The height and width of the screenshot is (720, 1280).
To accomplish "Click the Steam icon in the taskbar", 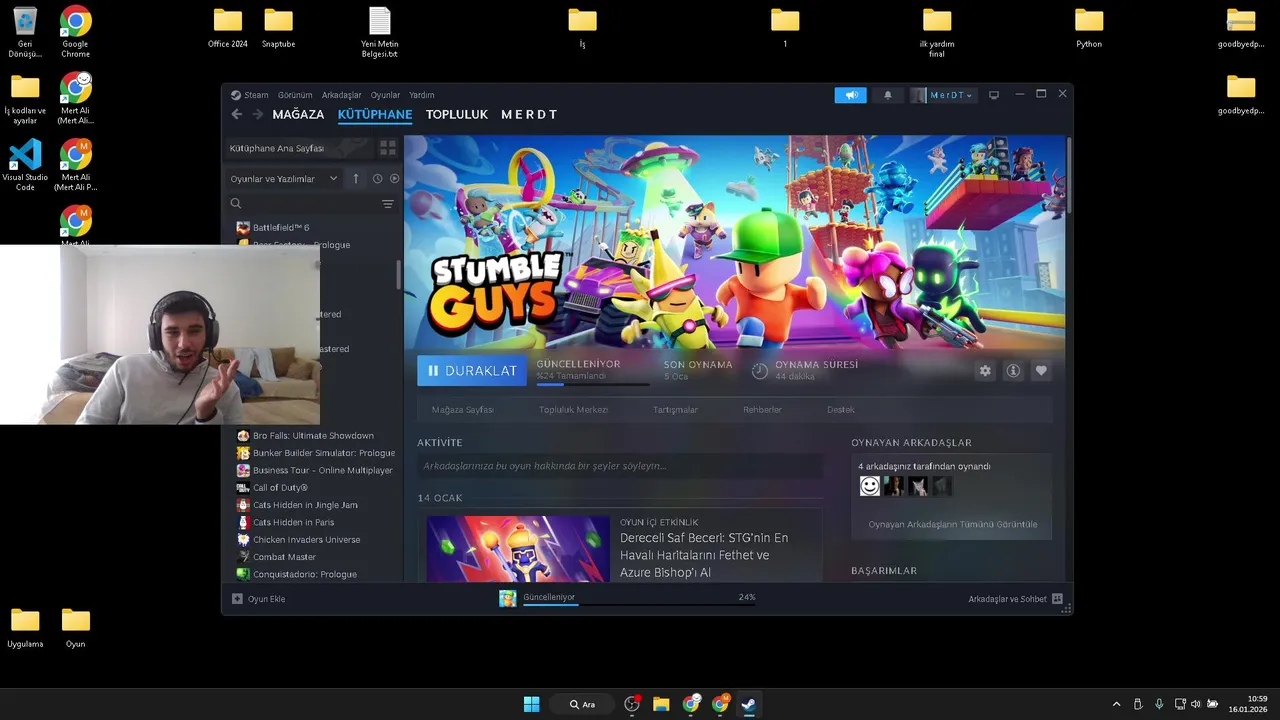I will click(748, 704).
